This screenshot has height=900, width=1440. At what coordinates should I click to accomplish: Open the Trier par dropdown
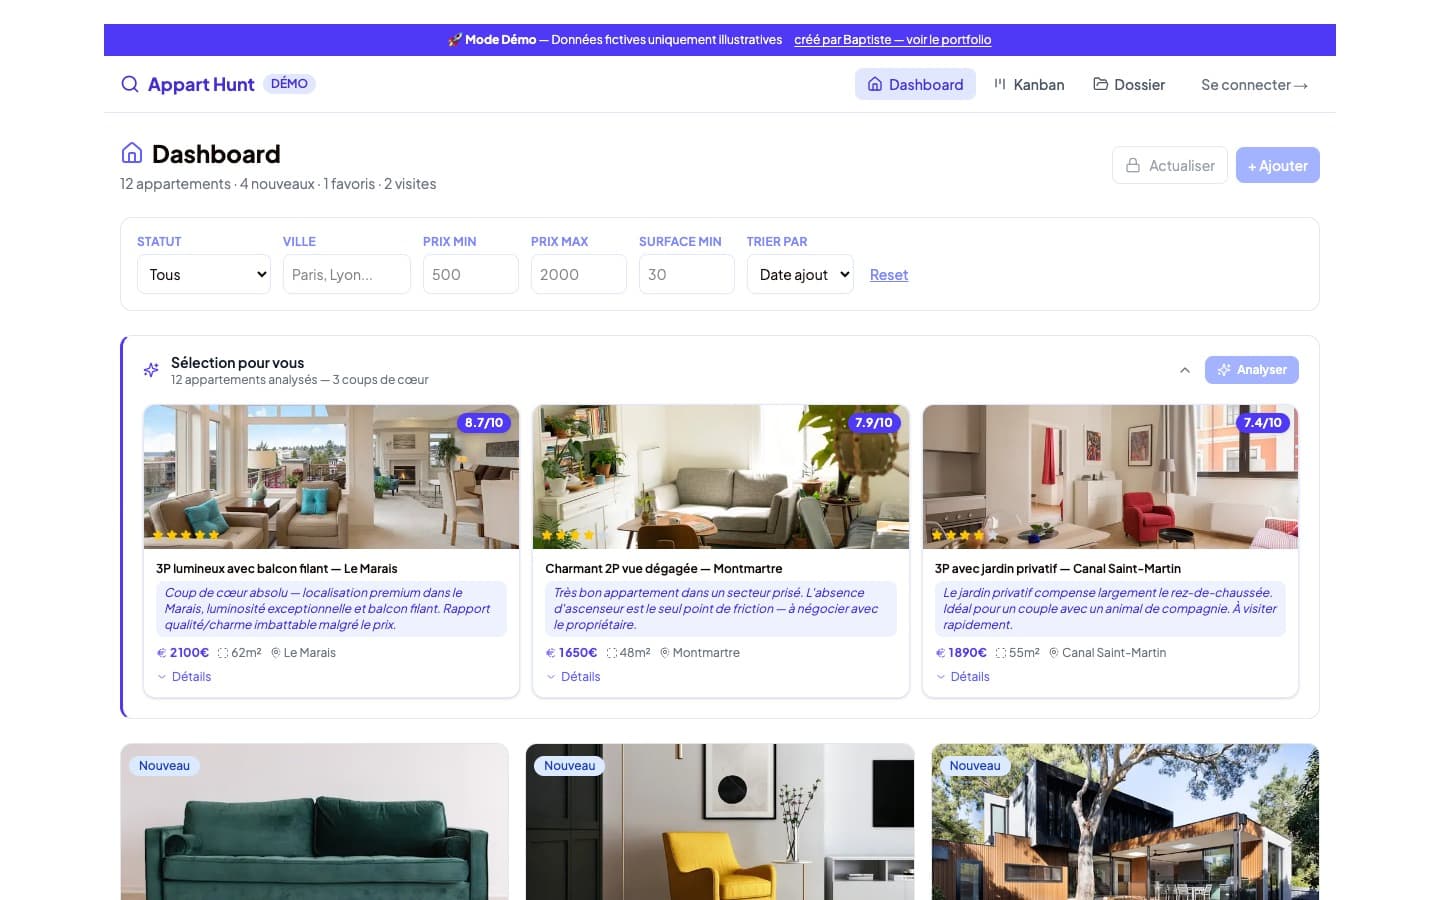coord(799,274)
